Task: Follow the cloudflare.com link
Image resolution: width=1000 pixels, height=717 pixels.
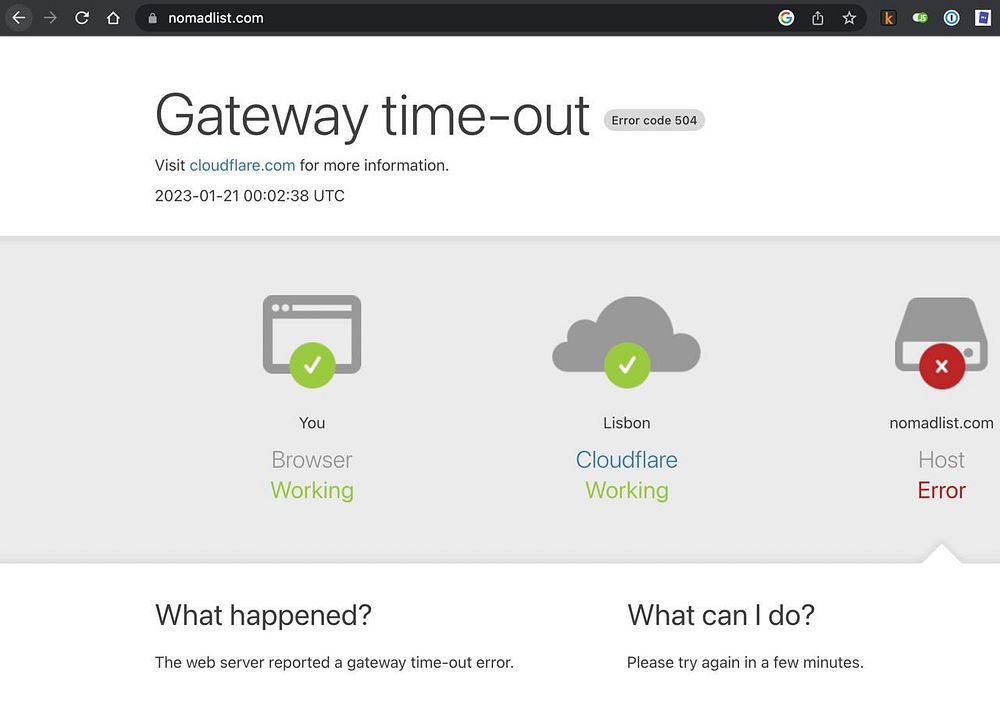Action: (x=242, y=165)
